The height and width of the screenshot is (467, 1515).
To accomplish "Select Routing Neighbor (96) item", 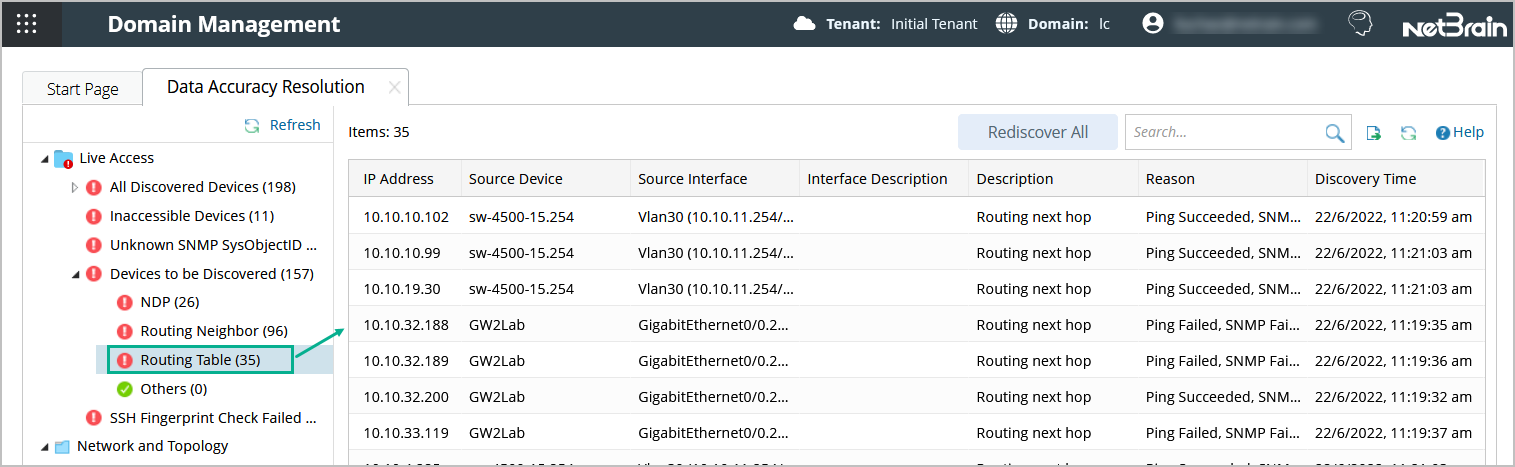I will click(x=213, y=331).
